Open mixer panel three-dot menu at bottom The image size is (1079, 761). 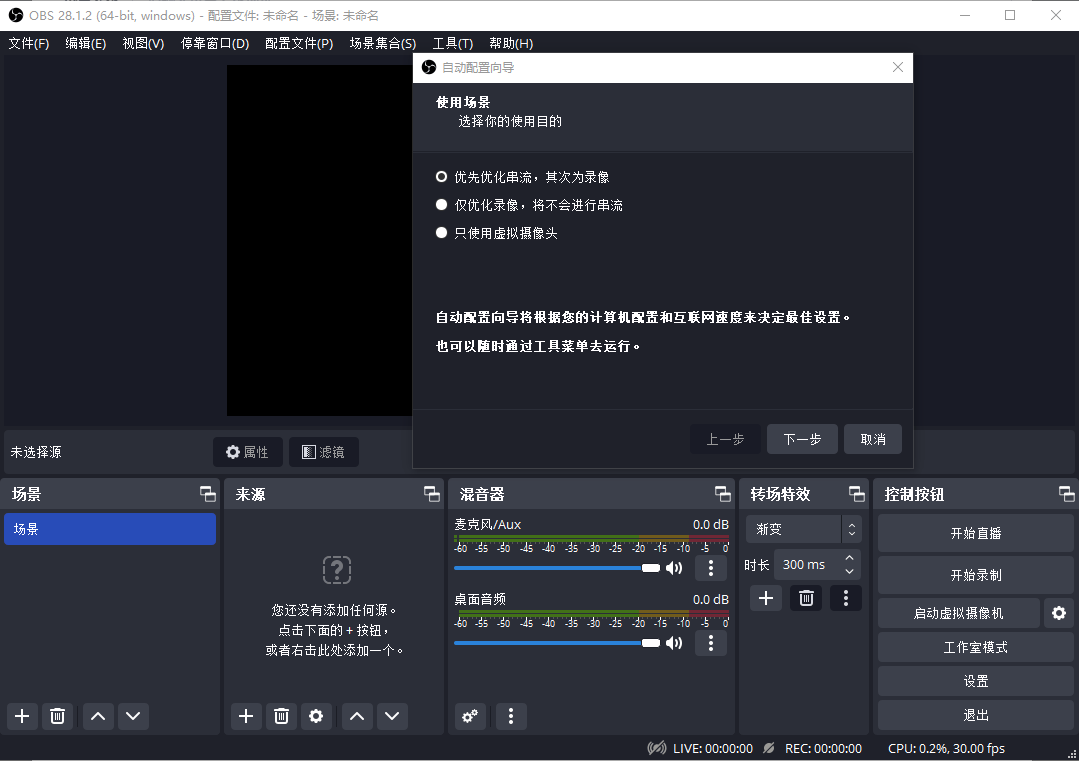pos(511,716)
